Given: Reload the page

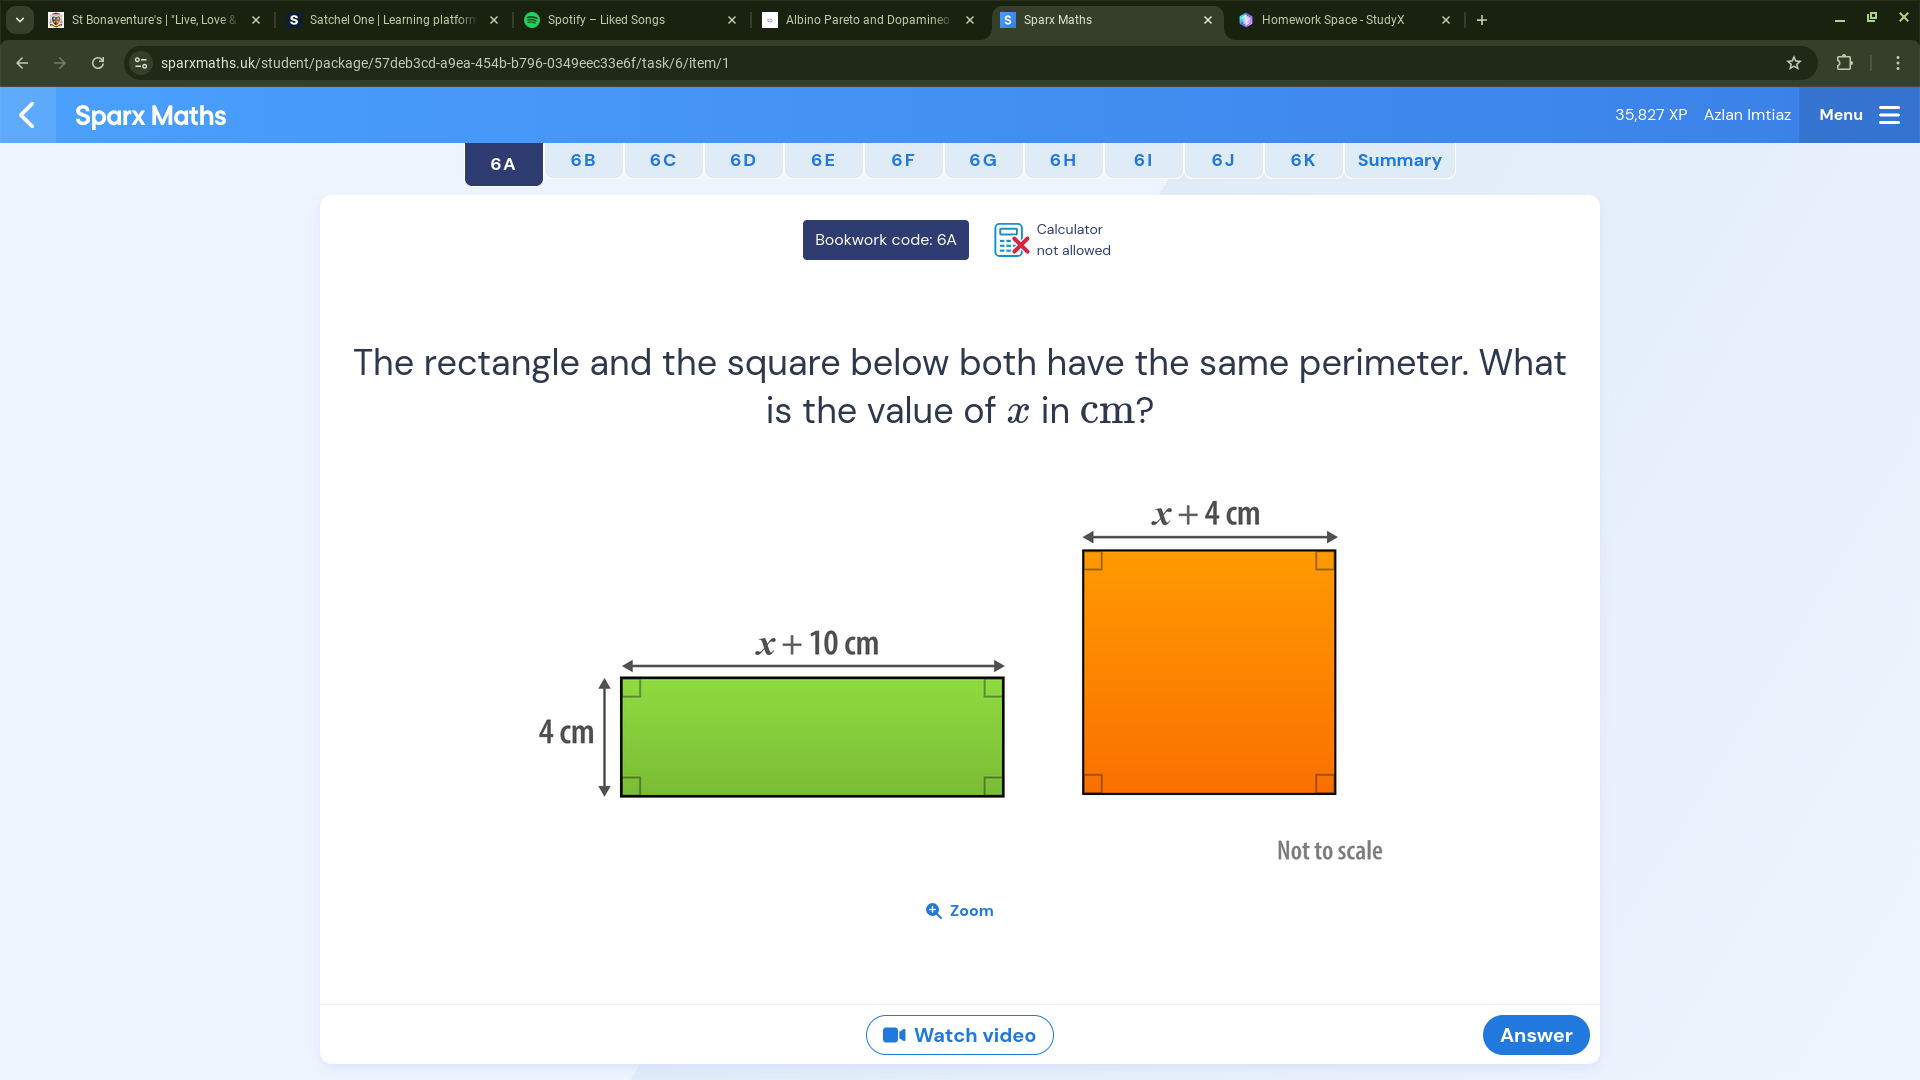Looking at the screenshot, I should pos(98,63).
